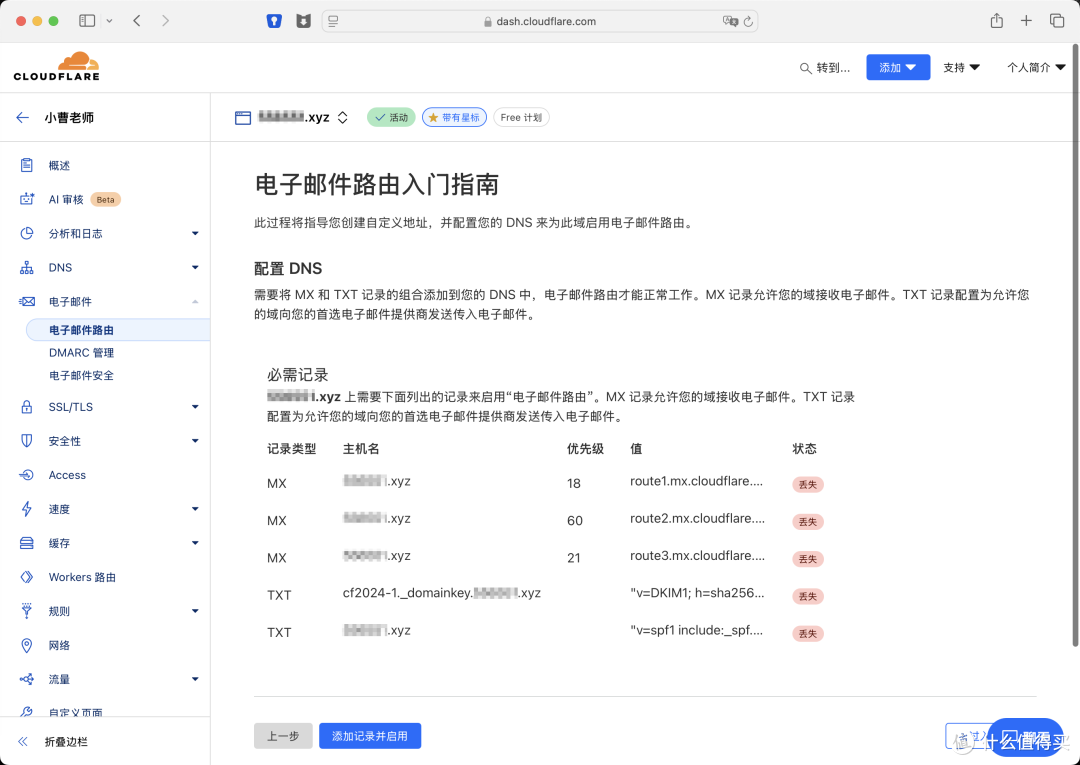Open the 支持 dropdown
The image size is (1080, 765).
[961, 67]
